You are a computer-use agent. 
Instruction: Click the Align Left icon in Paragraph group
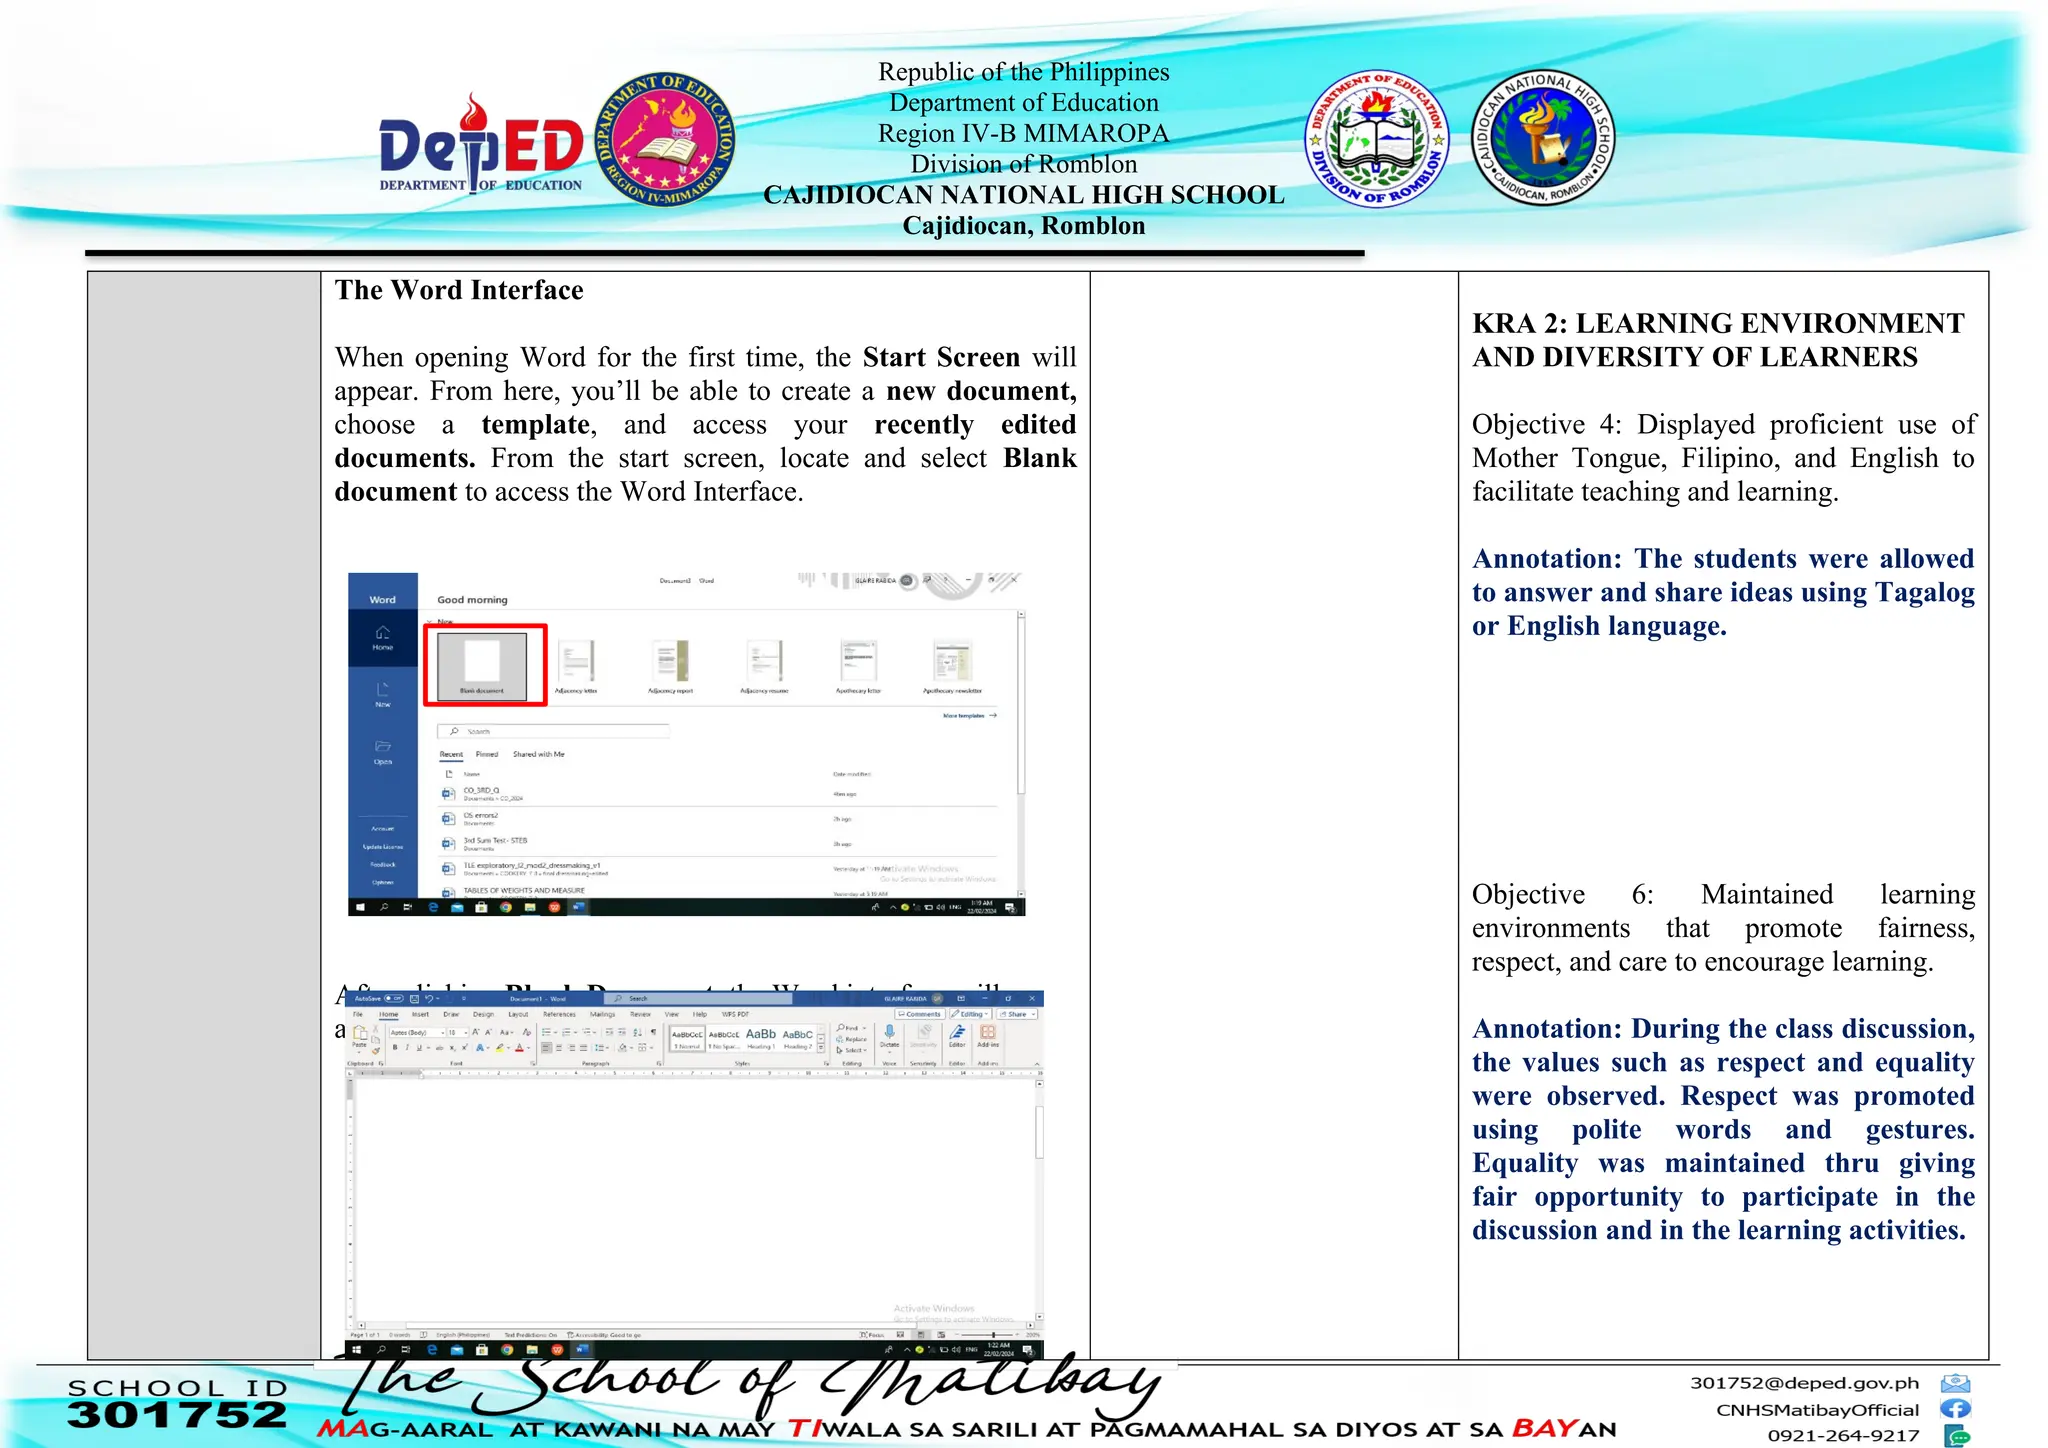[x=546, y=1048]
